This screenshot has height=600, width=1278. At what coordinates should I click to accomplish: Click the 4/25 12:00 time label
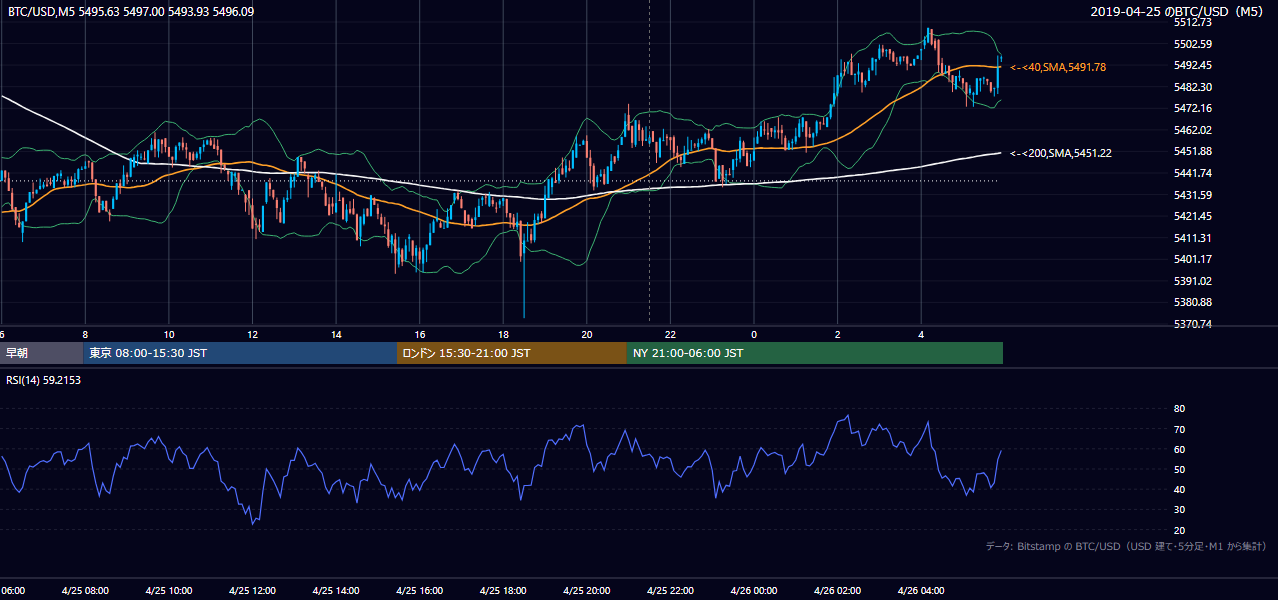point(251,591)
